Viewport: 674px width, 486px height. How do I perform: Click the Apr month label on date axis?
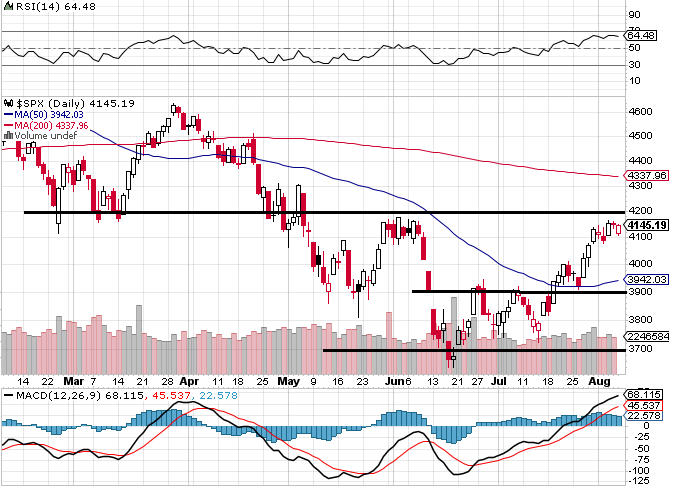pyautogui.click(x=189, y=381)
